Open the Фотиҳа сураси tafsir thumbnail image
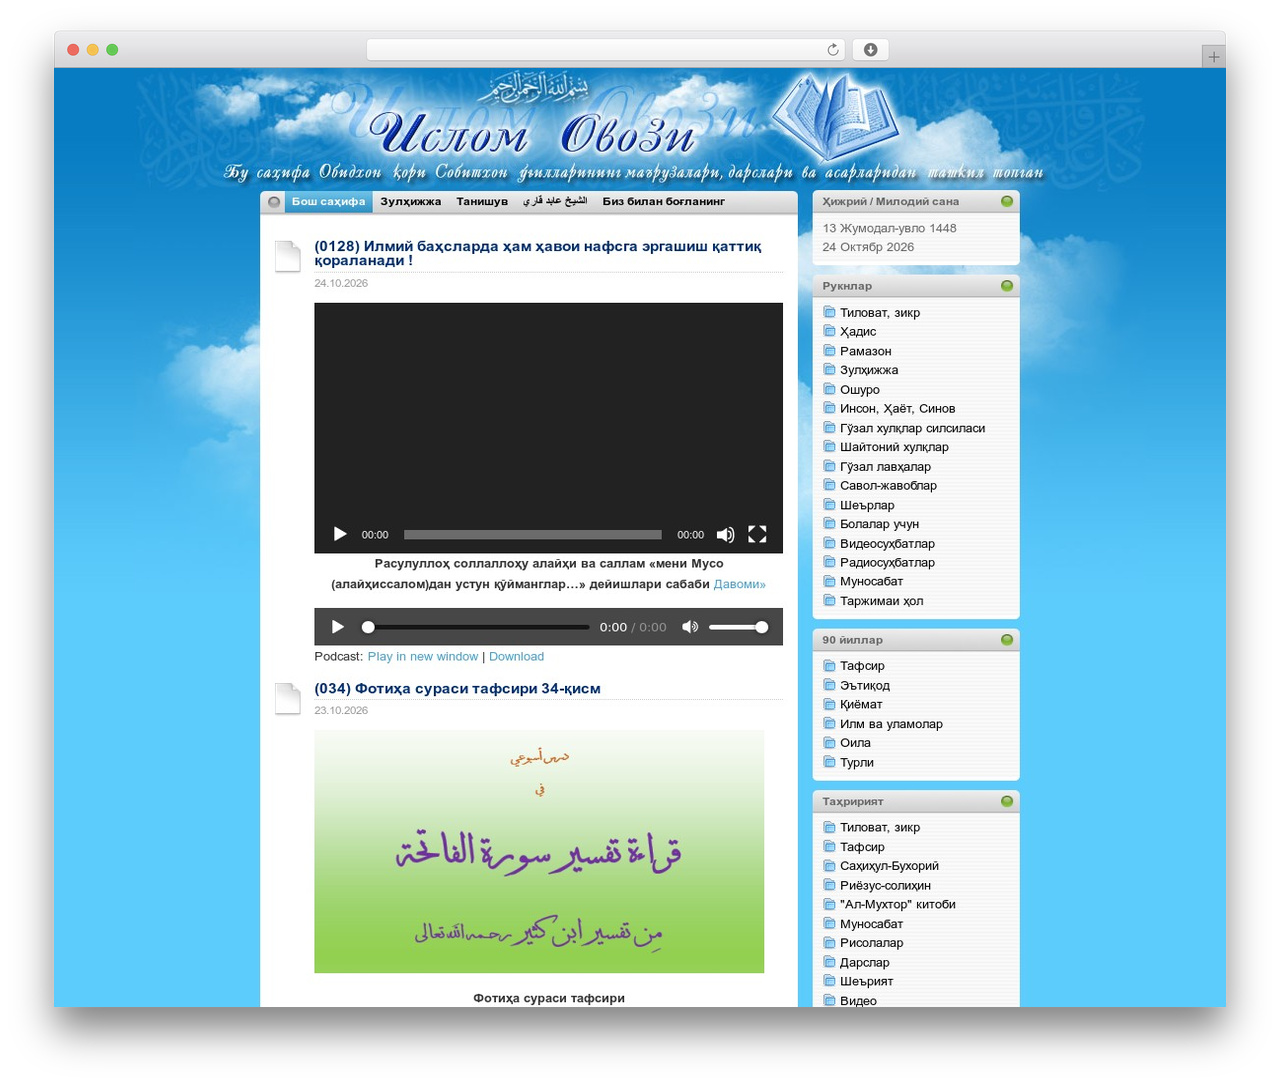This screenshot has width=1280, height=1084. pyautogui.click(x=539, y=851)
